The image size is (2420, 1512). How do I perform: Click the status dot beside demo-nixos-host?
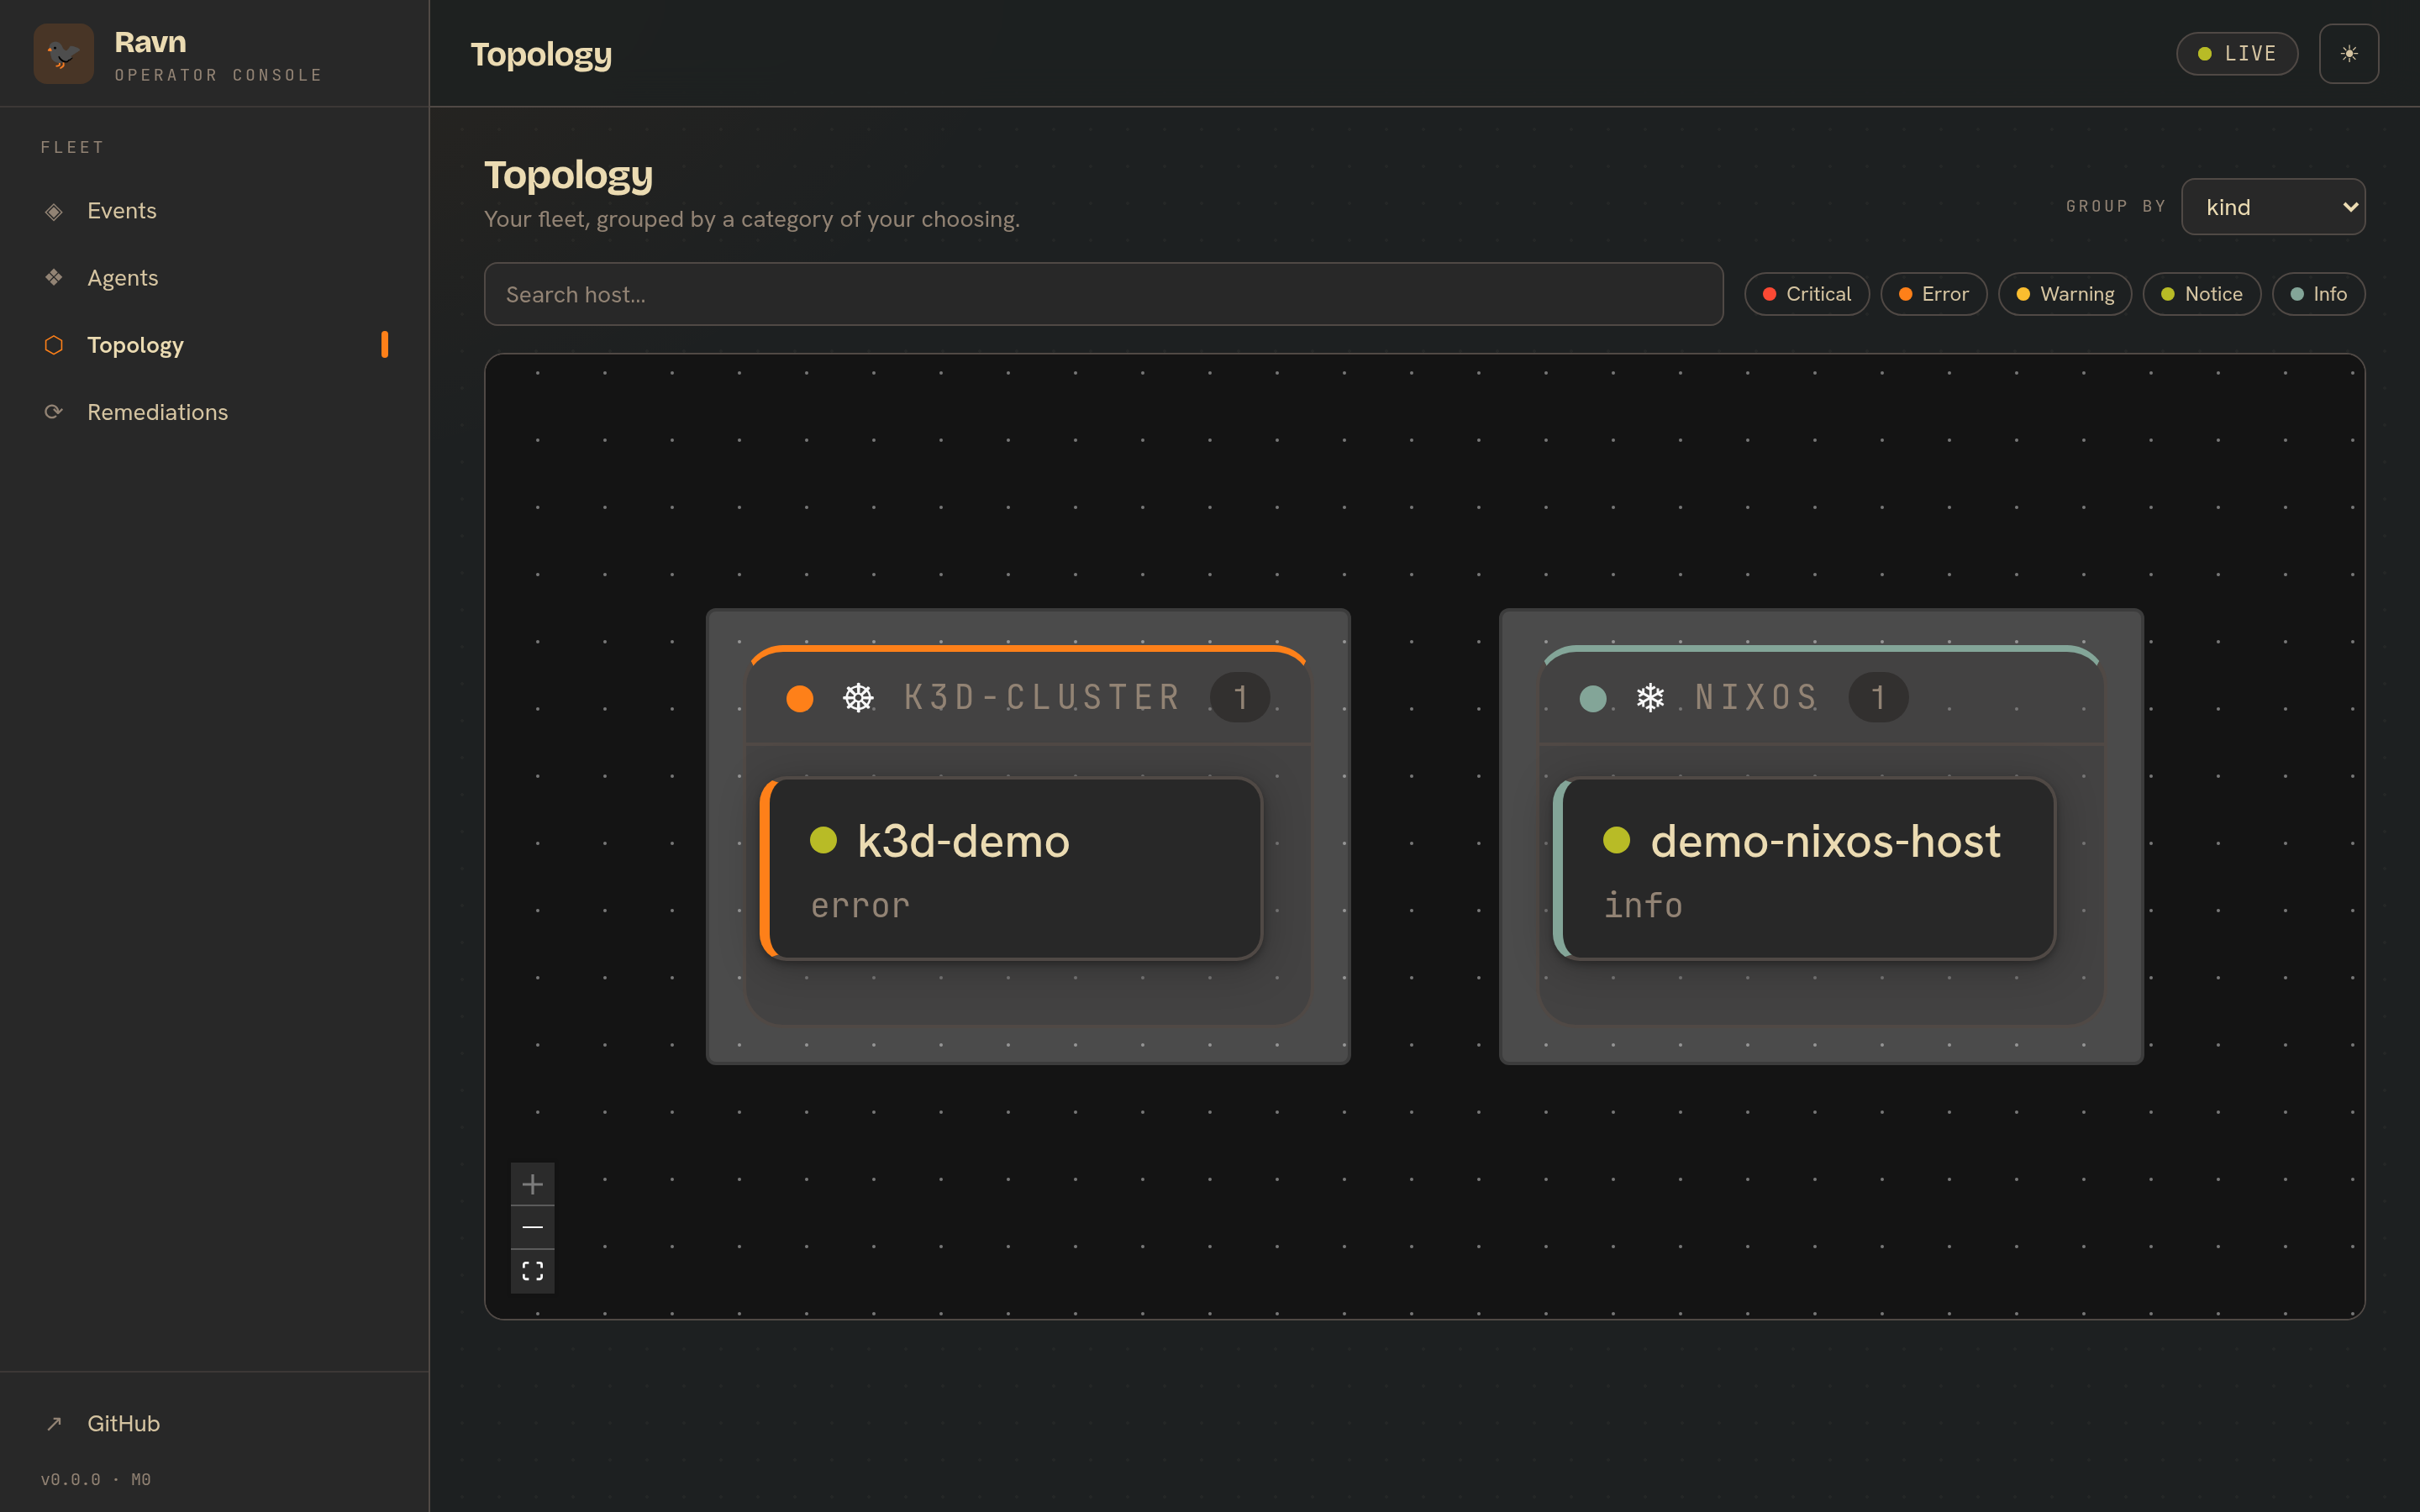pos(1616,840)
